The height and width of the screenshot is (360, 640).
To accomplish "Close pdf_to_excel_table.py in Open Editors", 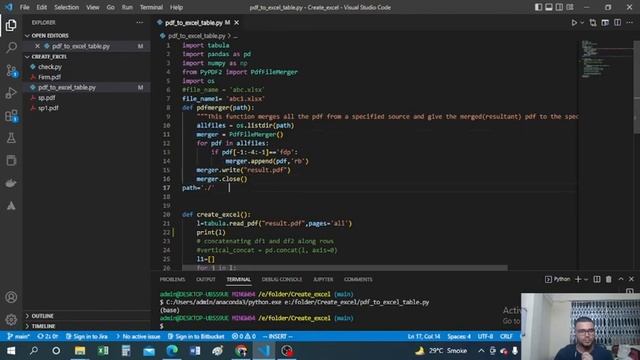I will point(38,46).
